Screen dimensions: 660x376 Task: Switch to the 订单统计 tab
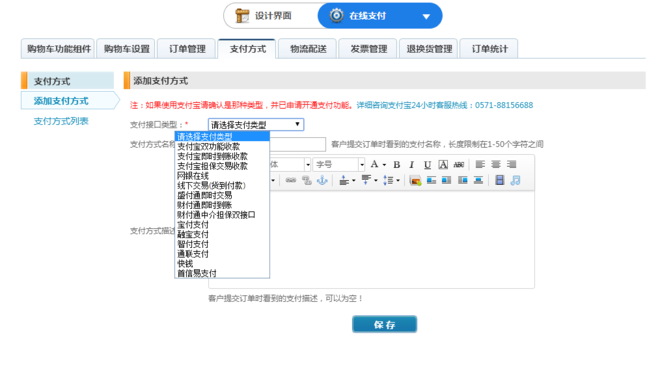click(490, 49)
